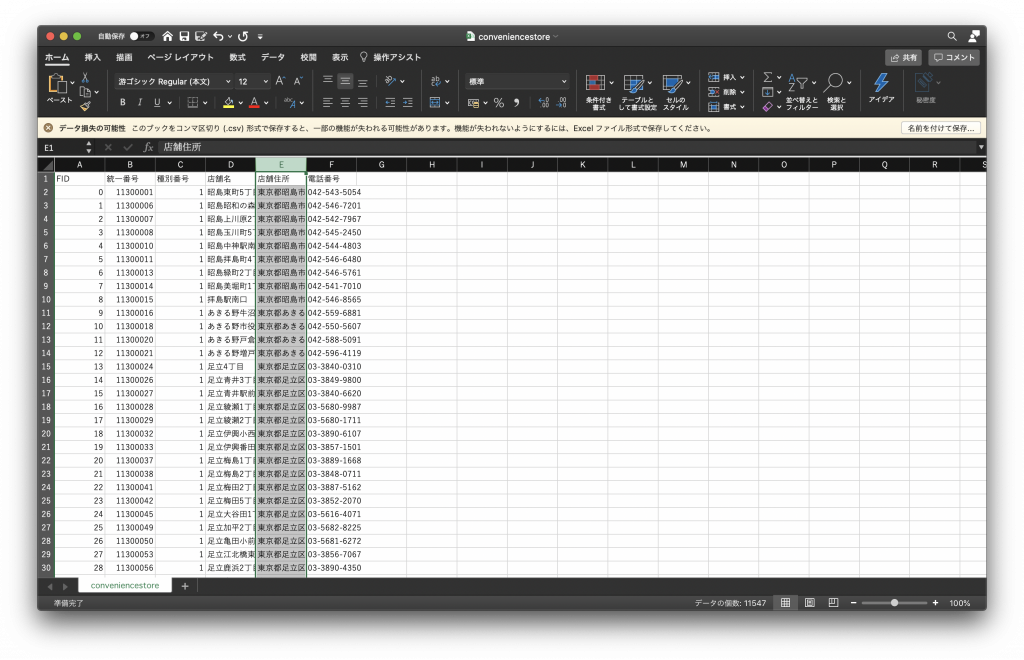Screen dimensions: 1024x660
Task: Open the account profile icon in the title bar
Action: [x=974, y=37]
